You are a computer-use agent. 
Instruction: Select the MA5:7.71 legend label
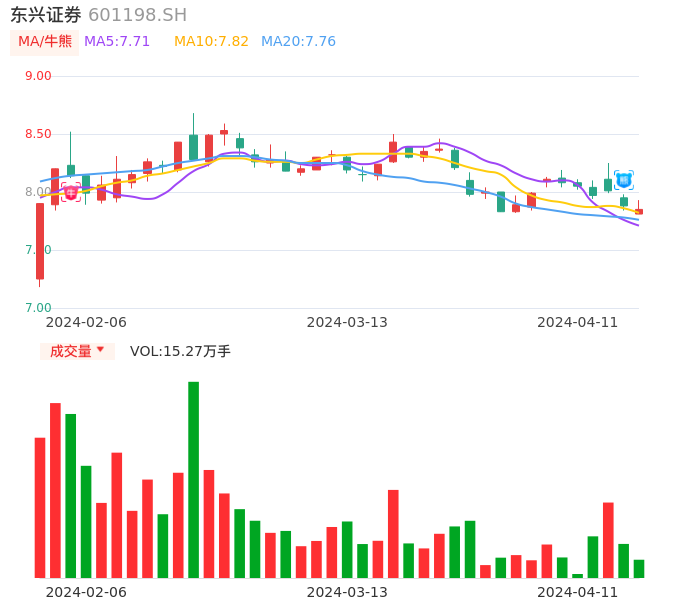pyautogui.click(x=117, y=42)
